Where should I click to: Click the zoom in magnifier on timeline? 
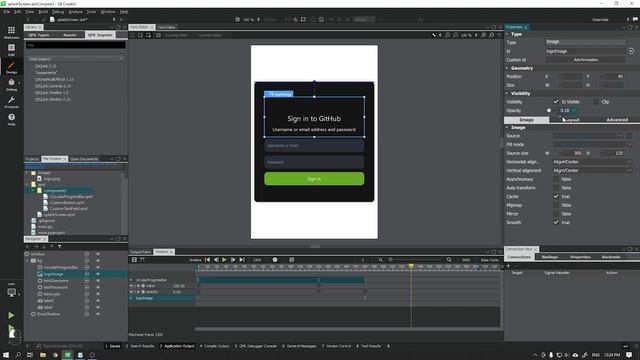point(449,260)
